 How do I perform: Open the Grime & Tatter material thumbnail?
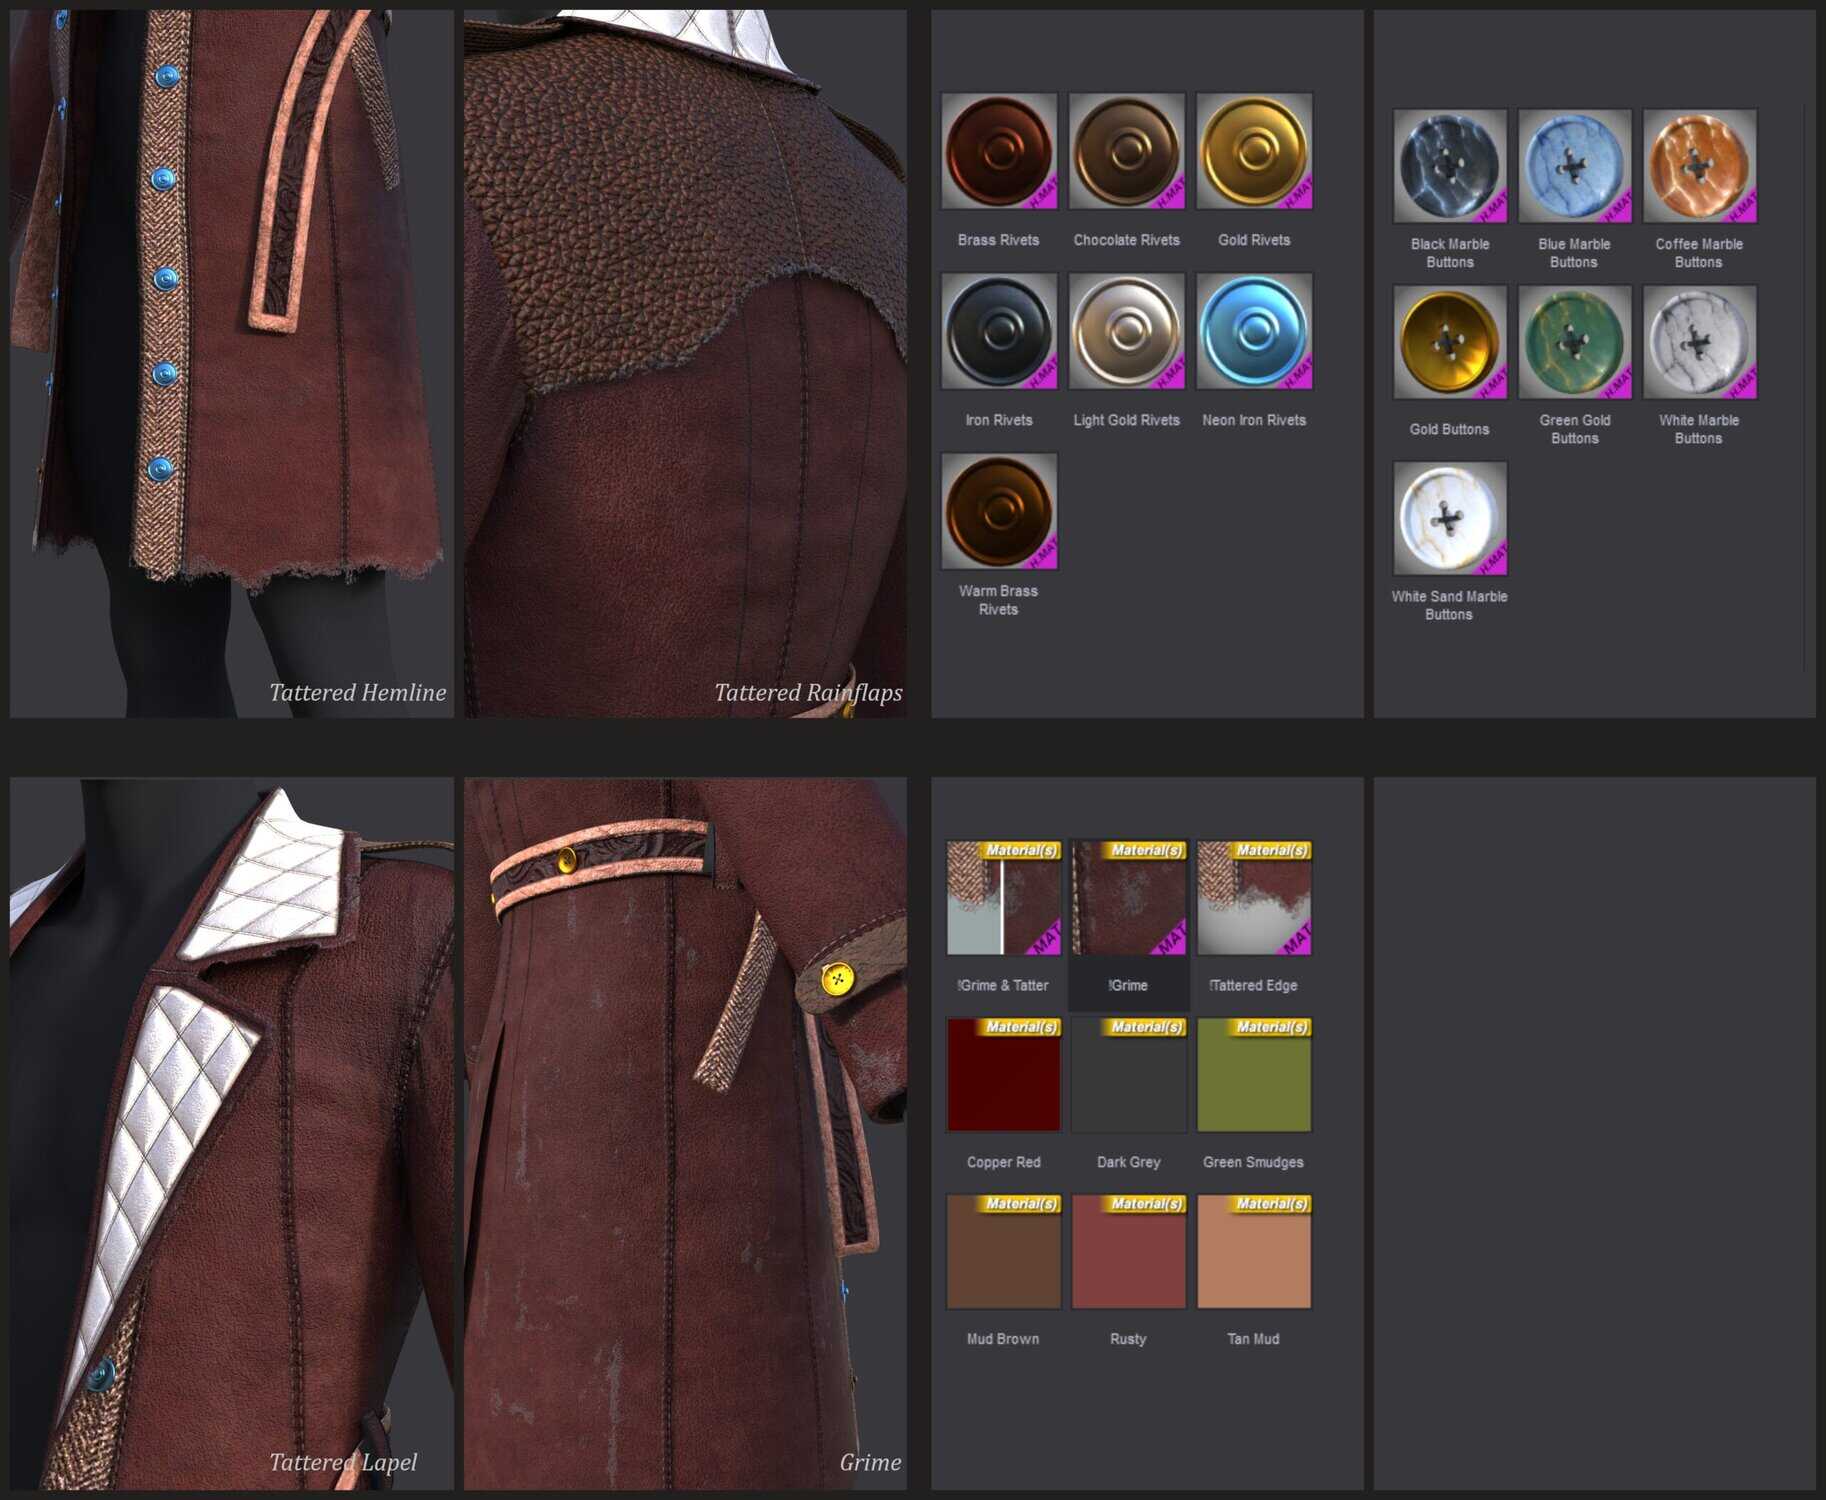[x=1003, y=898]
